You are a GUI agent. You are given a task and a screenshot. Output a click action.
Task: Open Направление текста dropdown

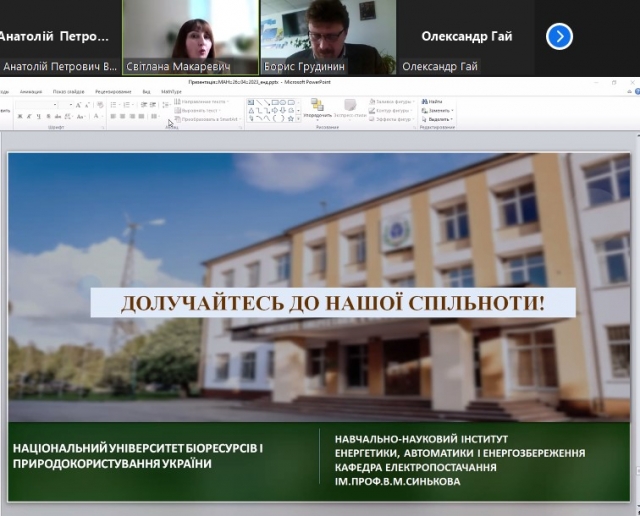tap(202, 102)
